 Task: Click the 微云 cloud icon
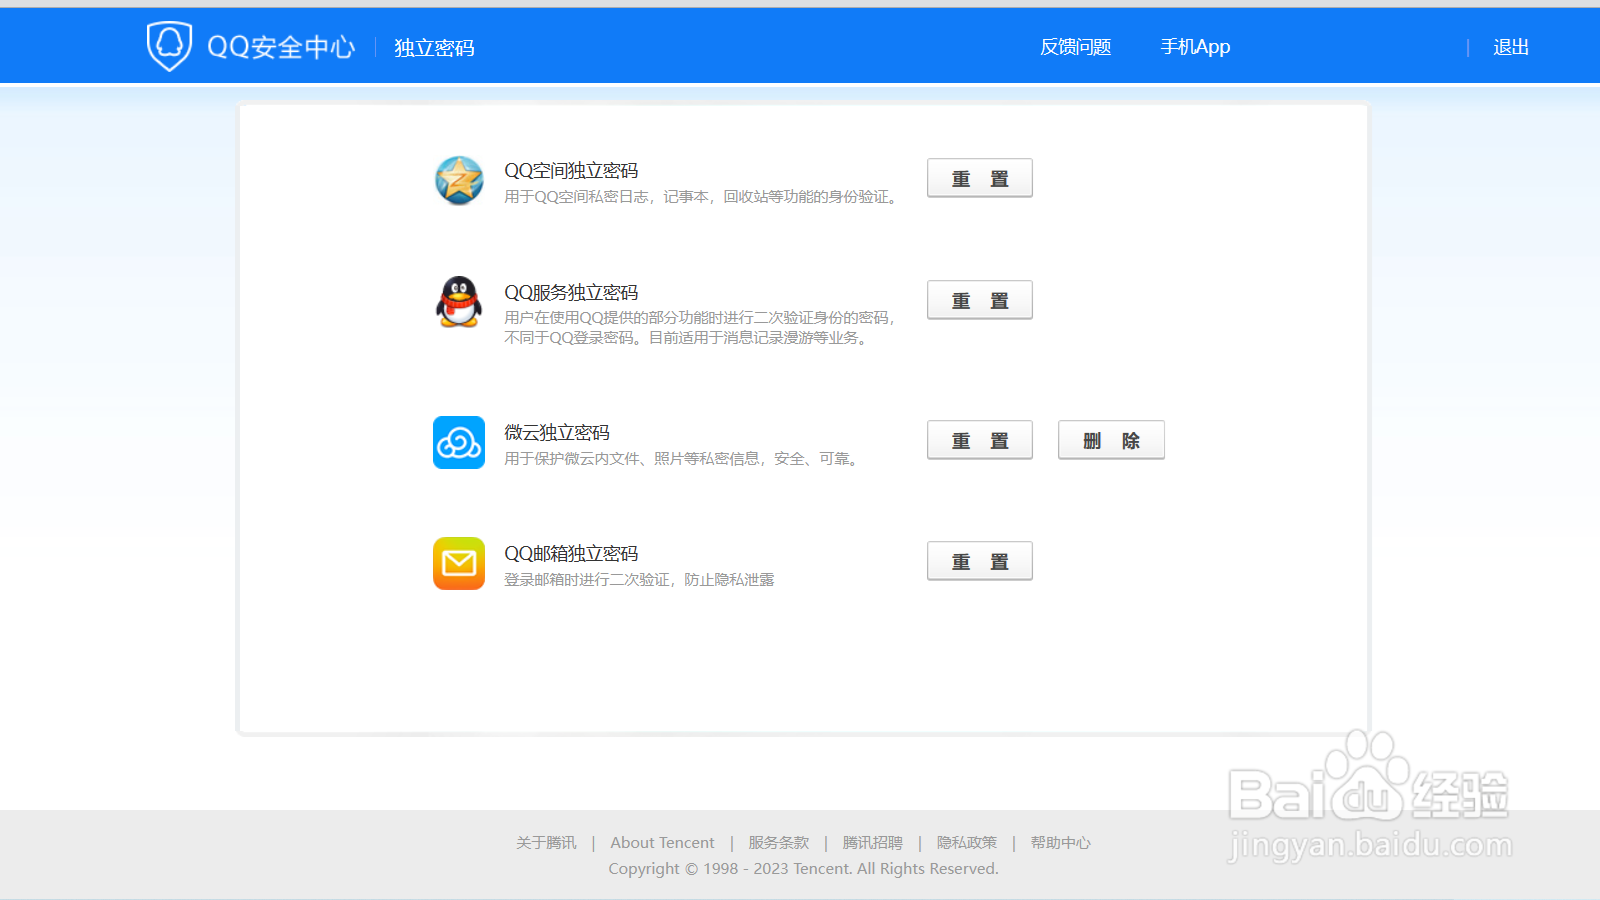459,442
